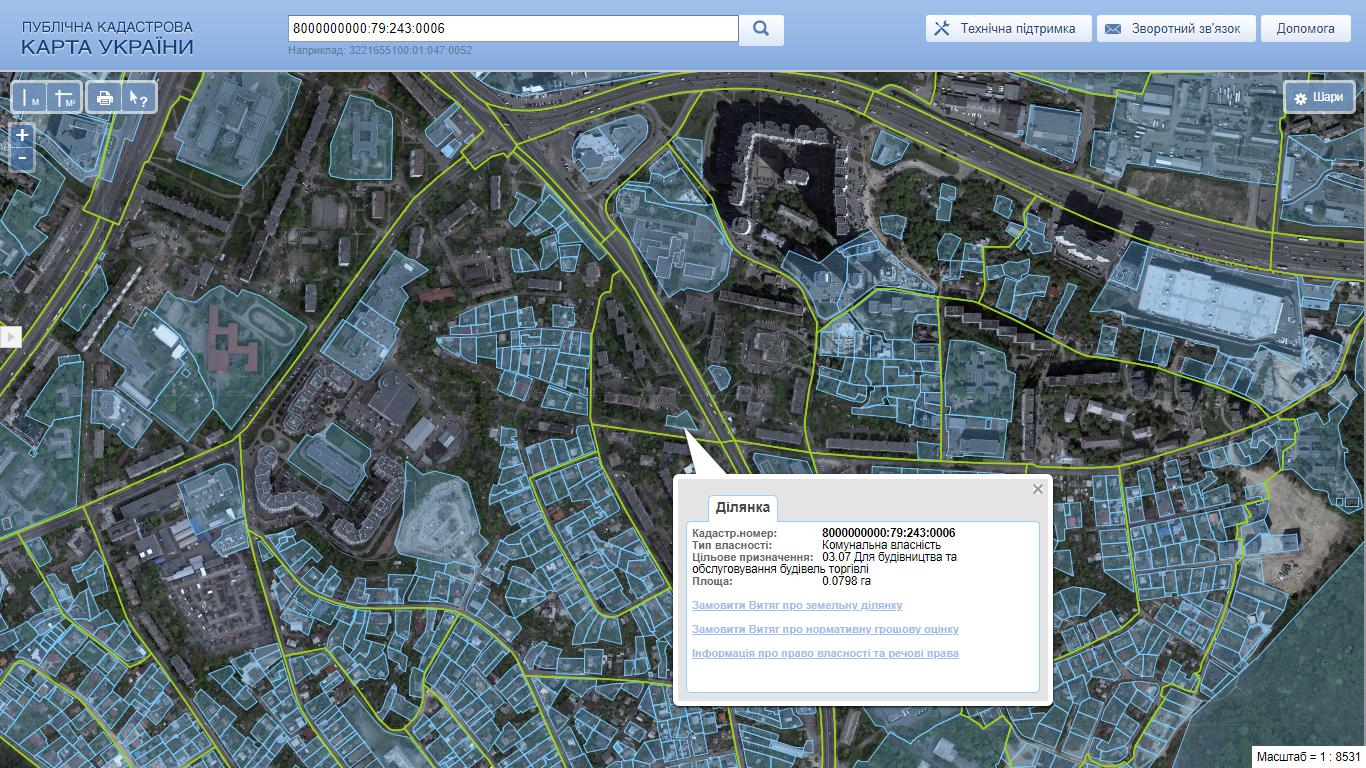
Task: Zoom in the map with plus button
Action: 22,135
